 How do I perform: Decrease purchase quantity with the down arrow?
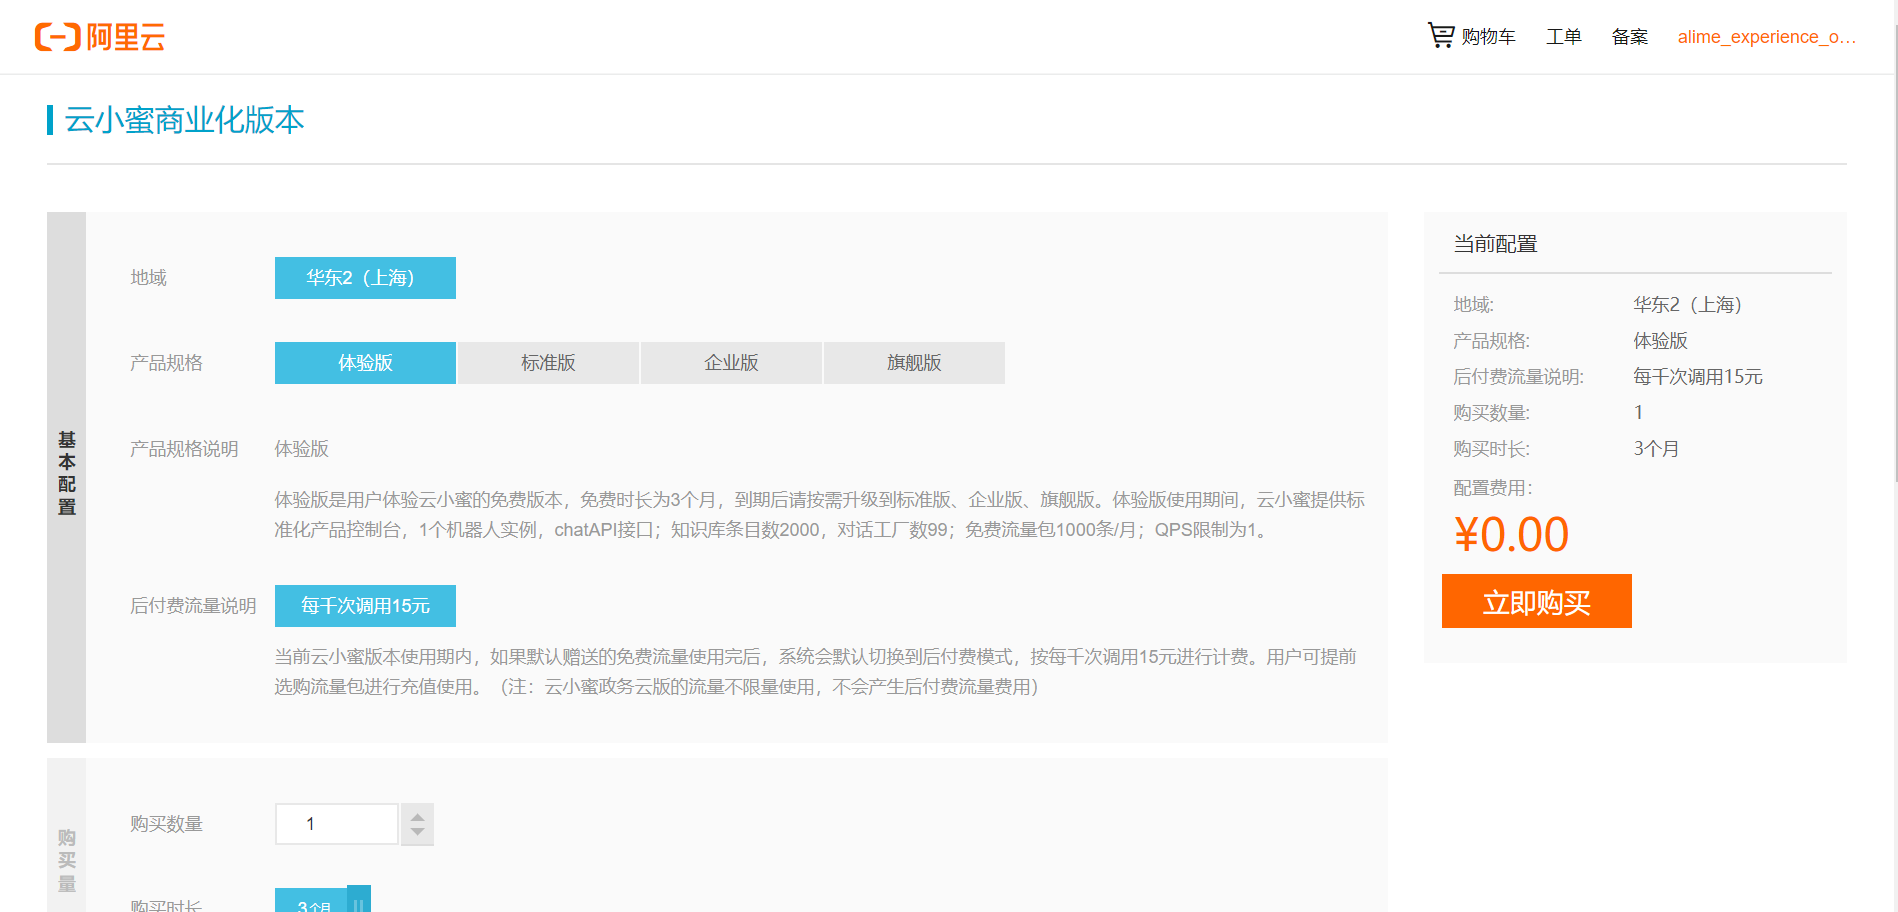point(418,832)
